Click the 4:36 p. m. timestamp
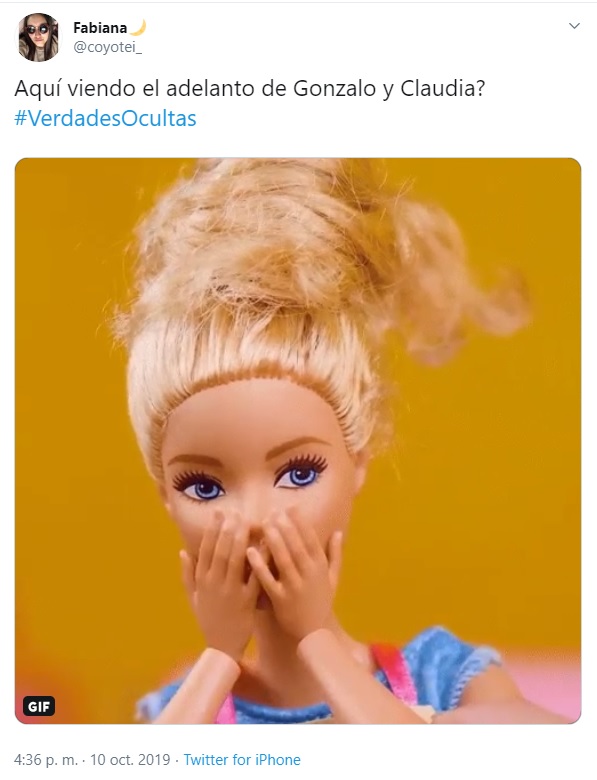The image size is (597, 780). point(46,760)
